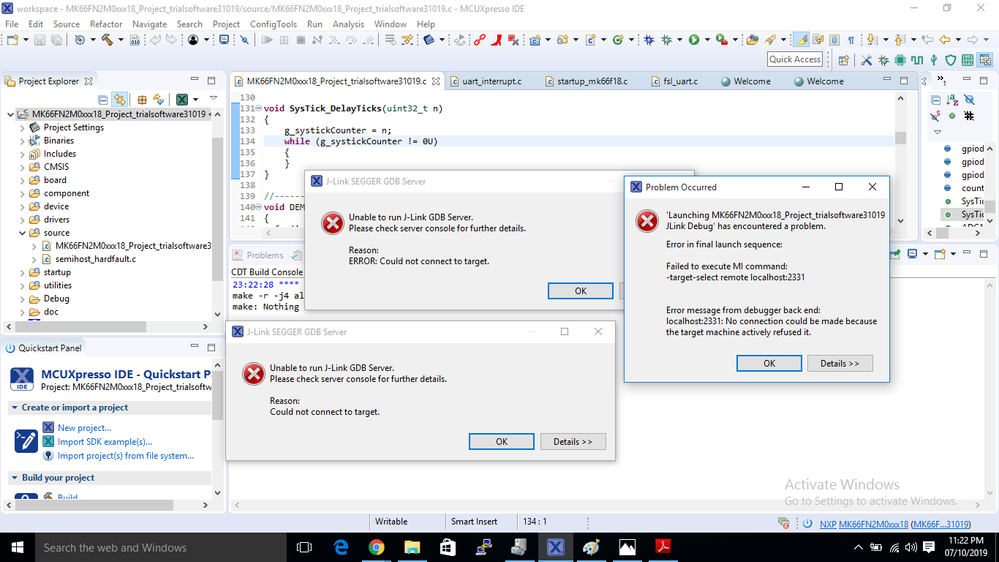The width and height of the screenshot is (999, 562).
Task: Click Windows Start button
Action: point(17,547)
